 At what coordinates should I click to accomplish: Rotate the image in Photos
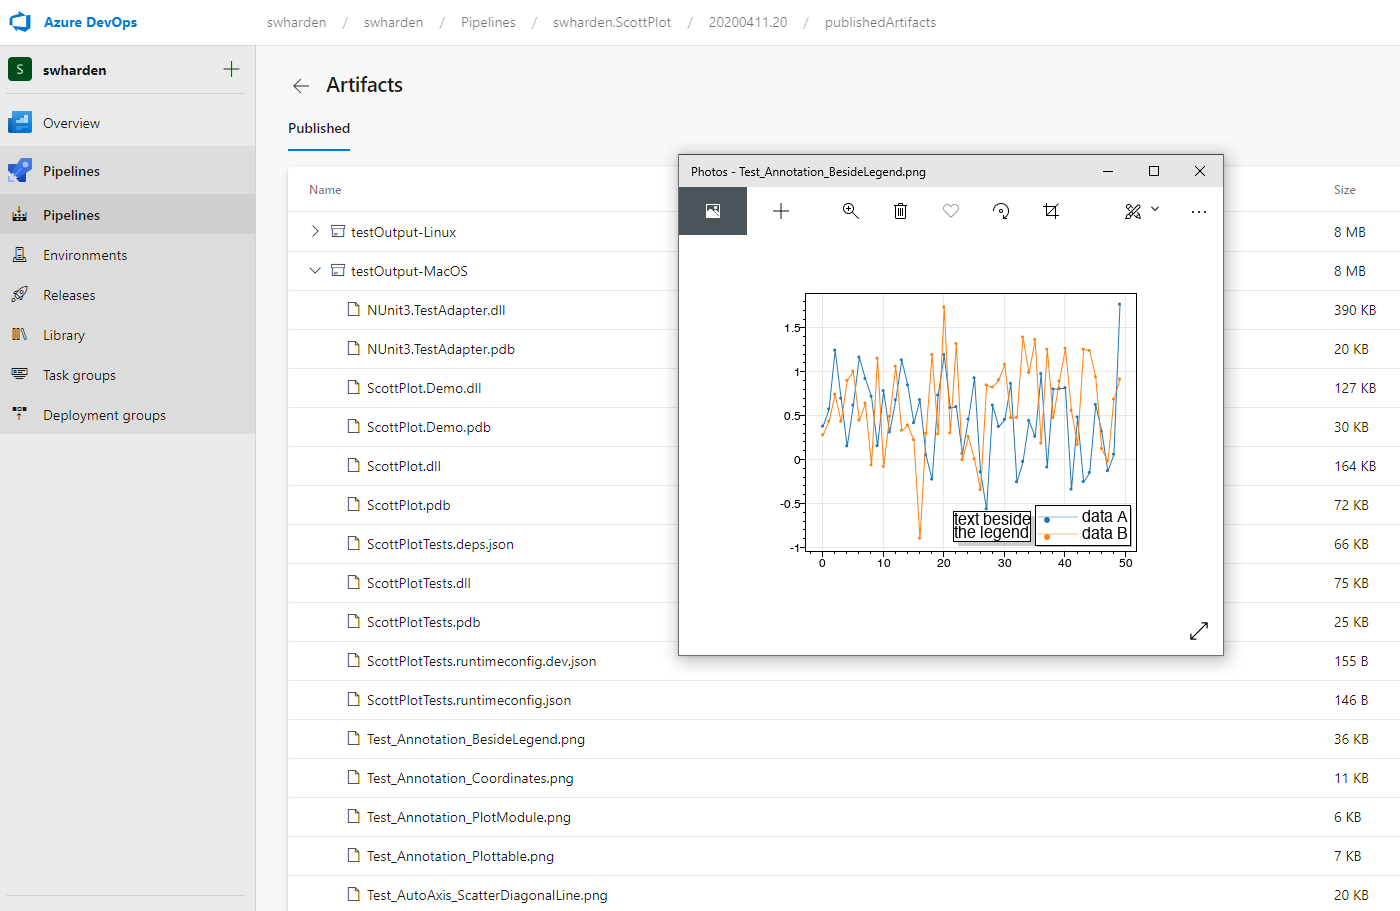(1000, 211)
